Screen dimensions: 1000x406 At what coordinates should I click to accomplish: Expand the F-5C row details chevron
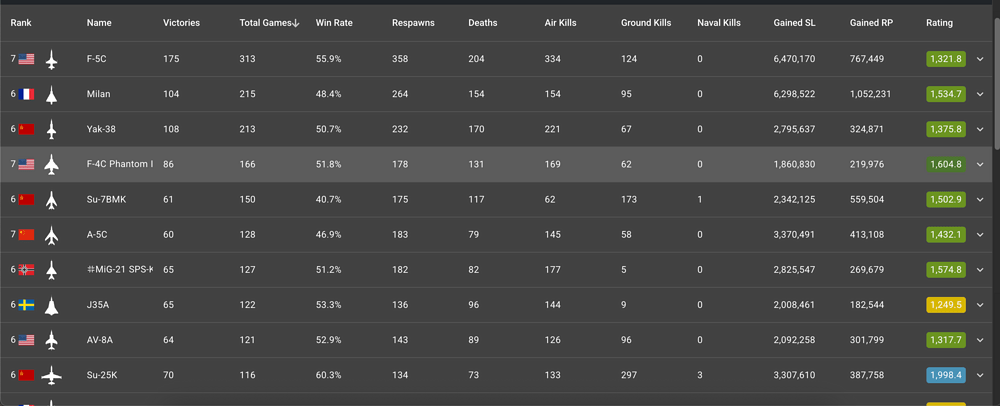(980, 59)
